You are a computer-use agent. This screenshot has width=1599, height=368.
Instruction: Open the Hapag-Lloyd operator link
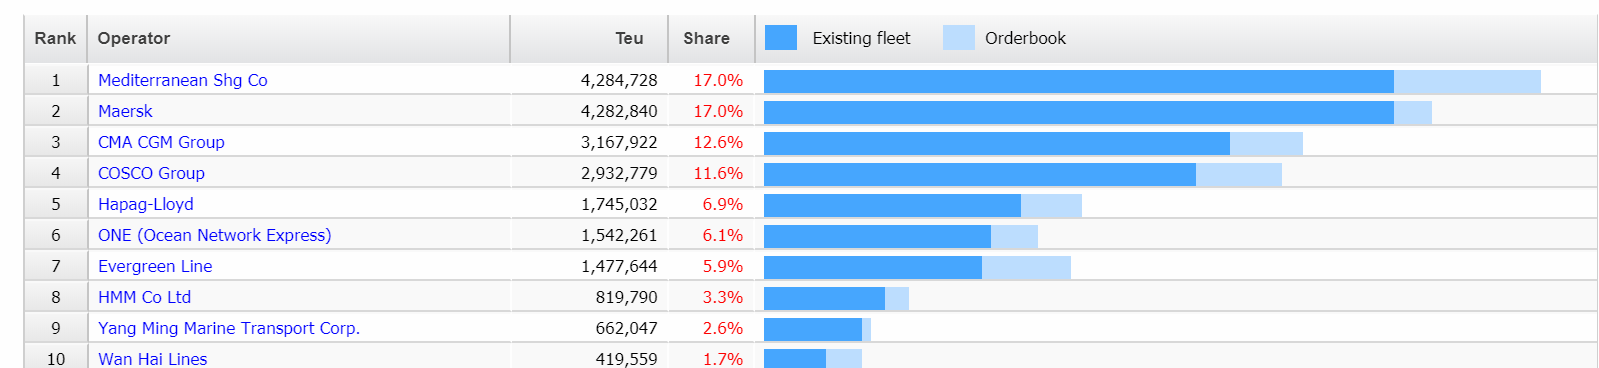coord(145,204)
